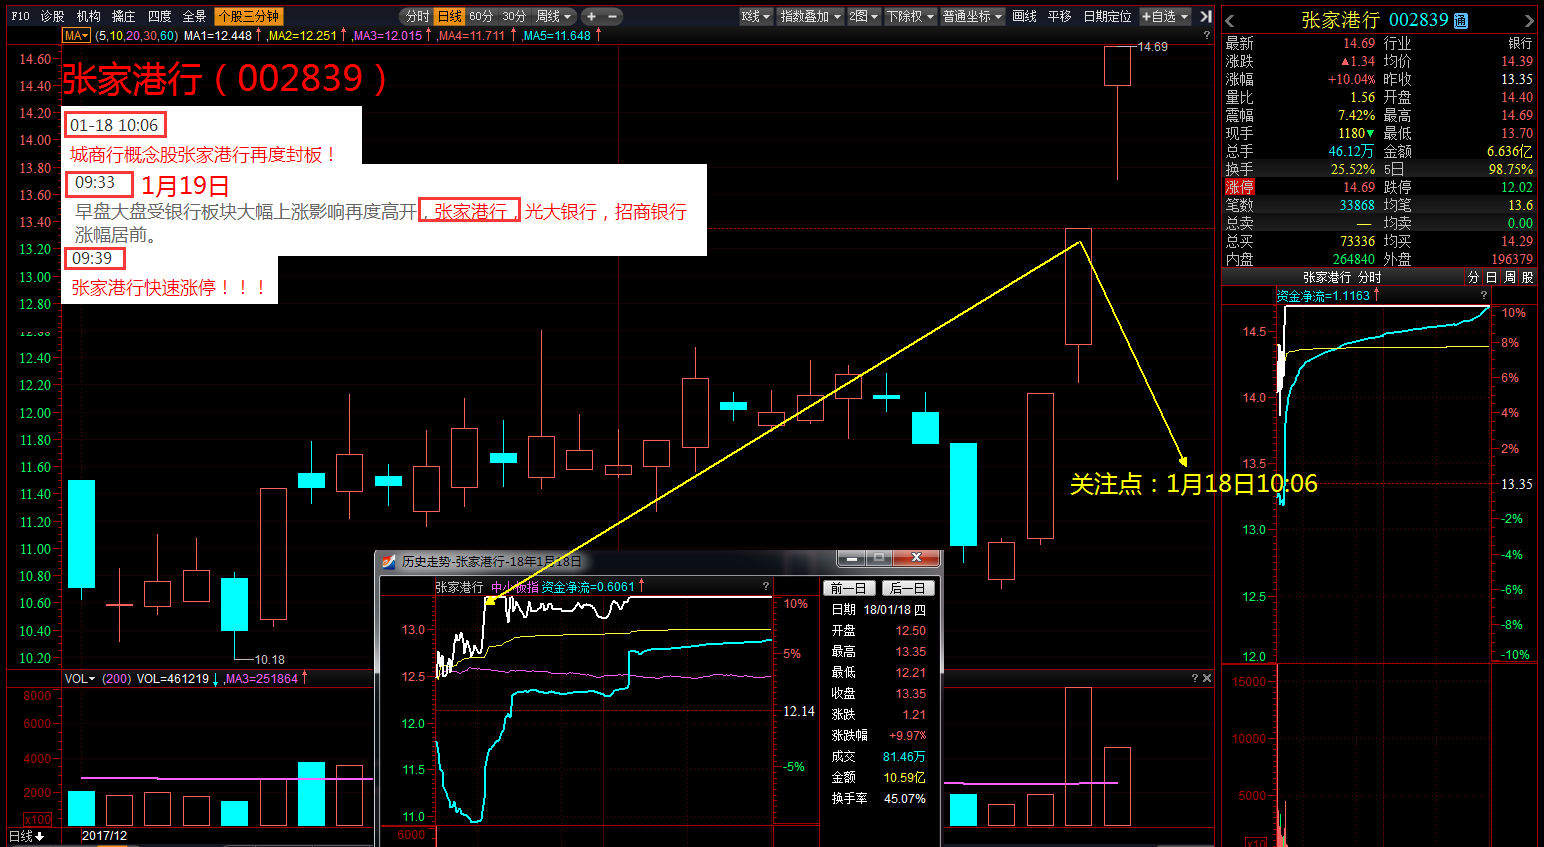Viewport: 1544px width, 847px height.
Task: Open the MA indicator dropdown
Action: pos(76,35)
